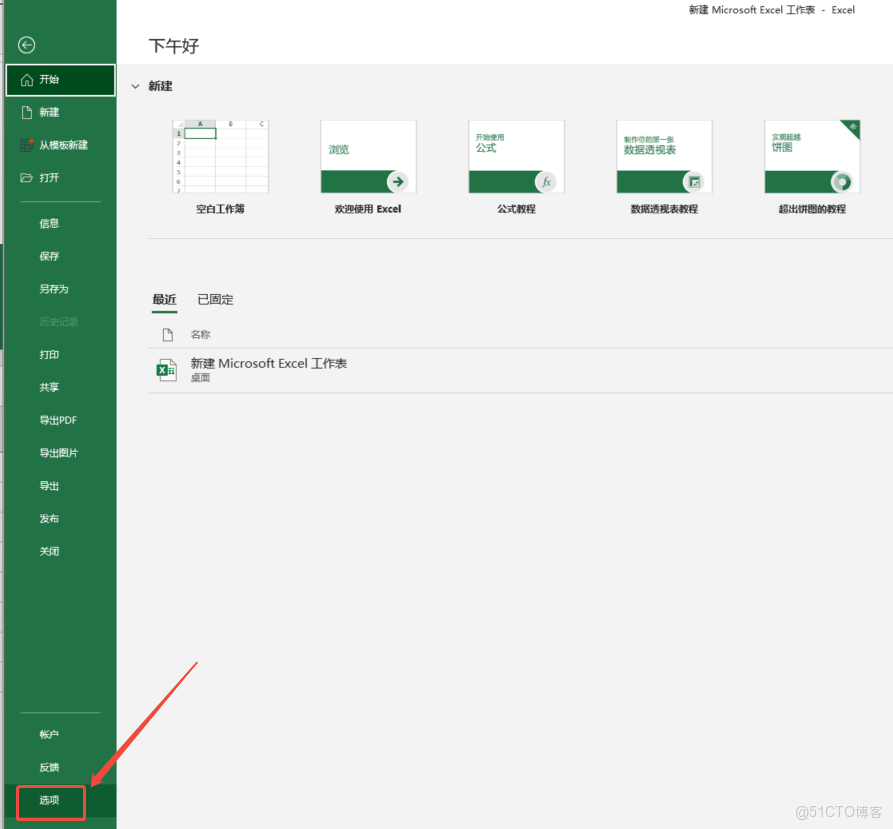
Task: Click the template icon beside 从模板新建
Action: pos(27,145)
